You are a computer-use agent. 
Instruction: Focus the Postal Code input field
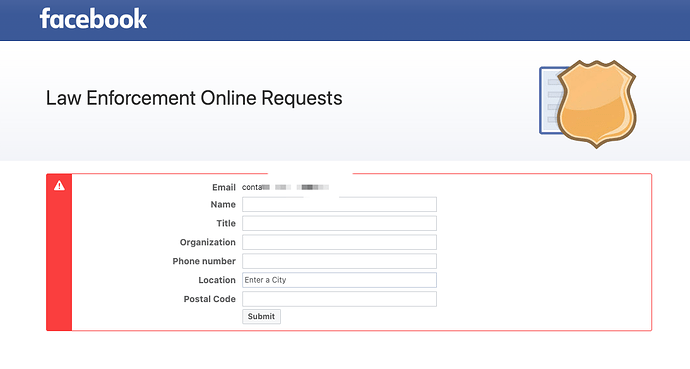tap(339, 299)
